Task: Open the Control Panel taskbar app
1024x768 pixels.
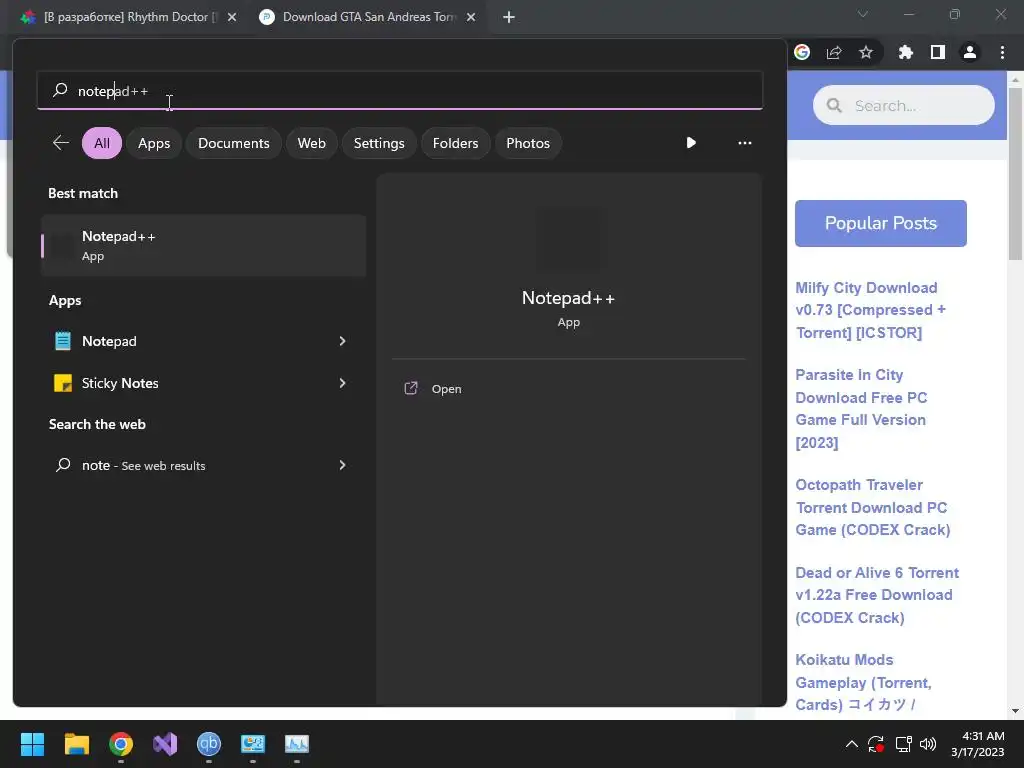Action: coord(253,744)
